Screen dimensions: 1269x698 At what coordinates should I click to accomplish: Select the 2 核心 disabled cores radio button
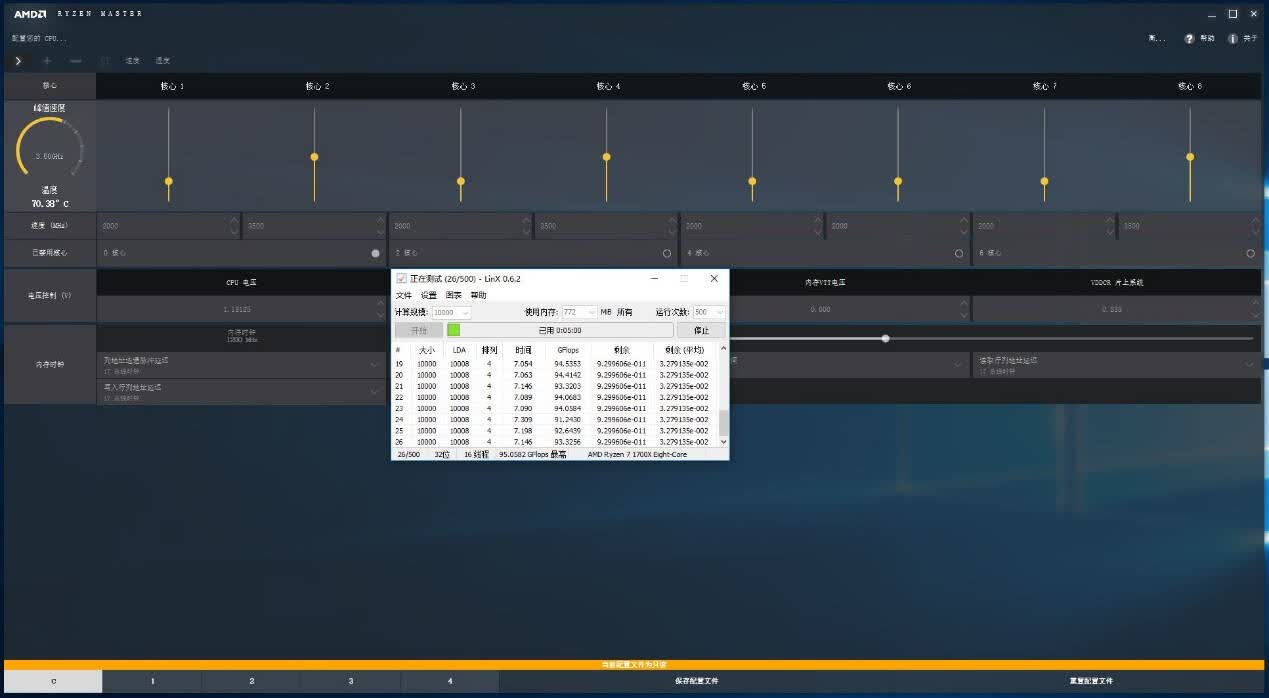pyautogui.click(x=667, y=253)
